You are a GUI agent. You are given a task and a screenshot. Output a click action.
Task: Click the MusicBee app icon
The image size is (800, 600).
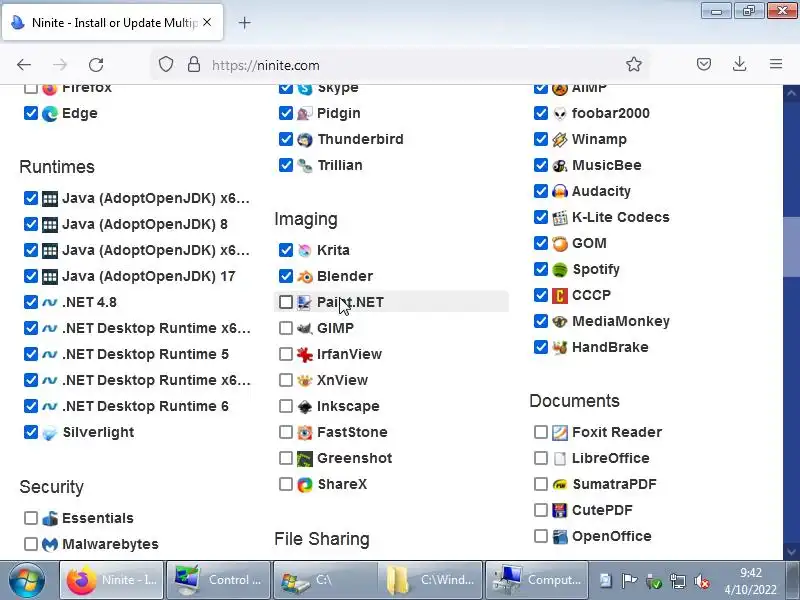click(560, 165)
